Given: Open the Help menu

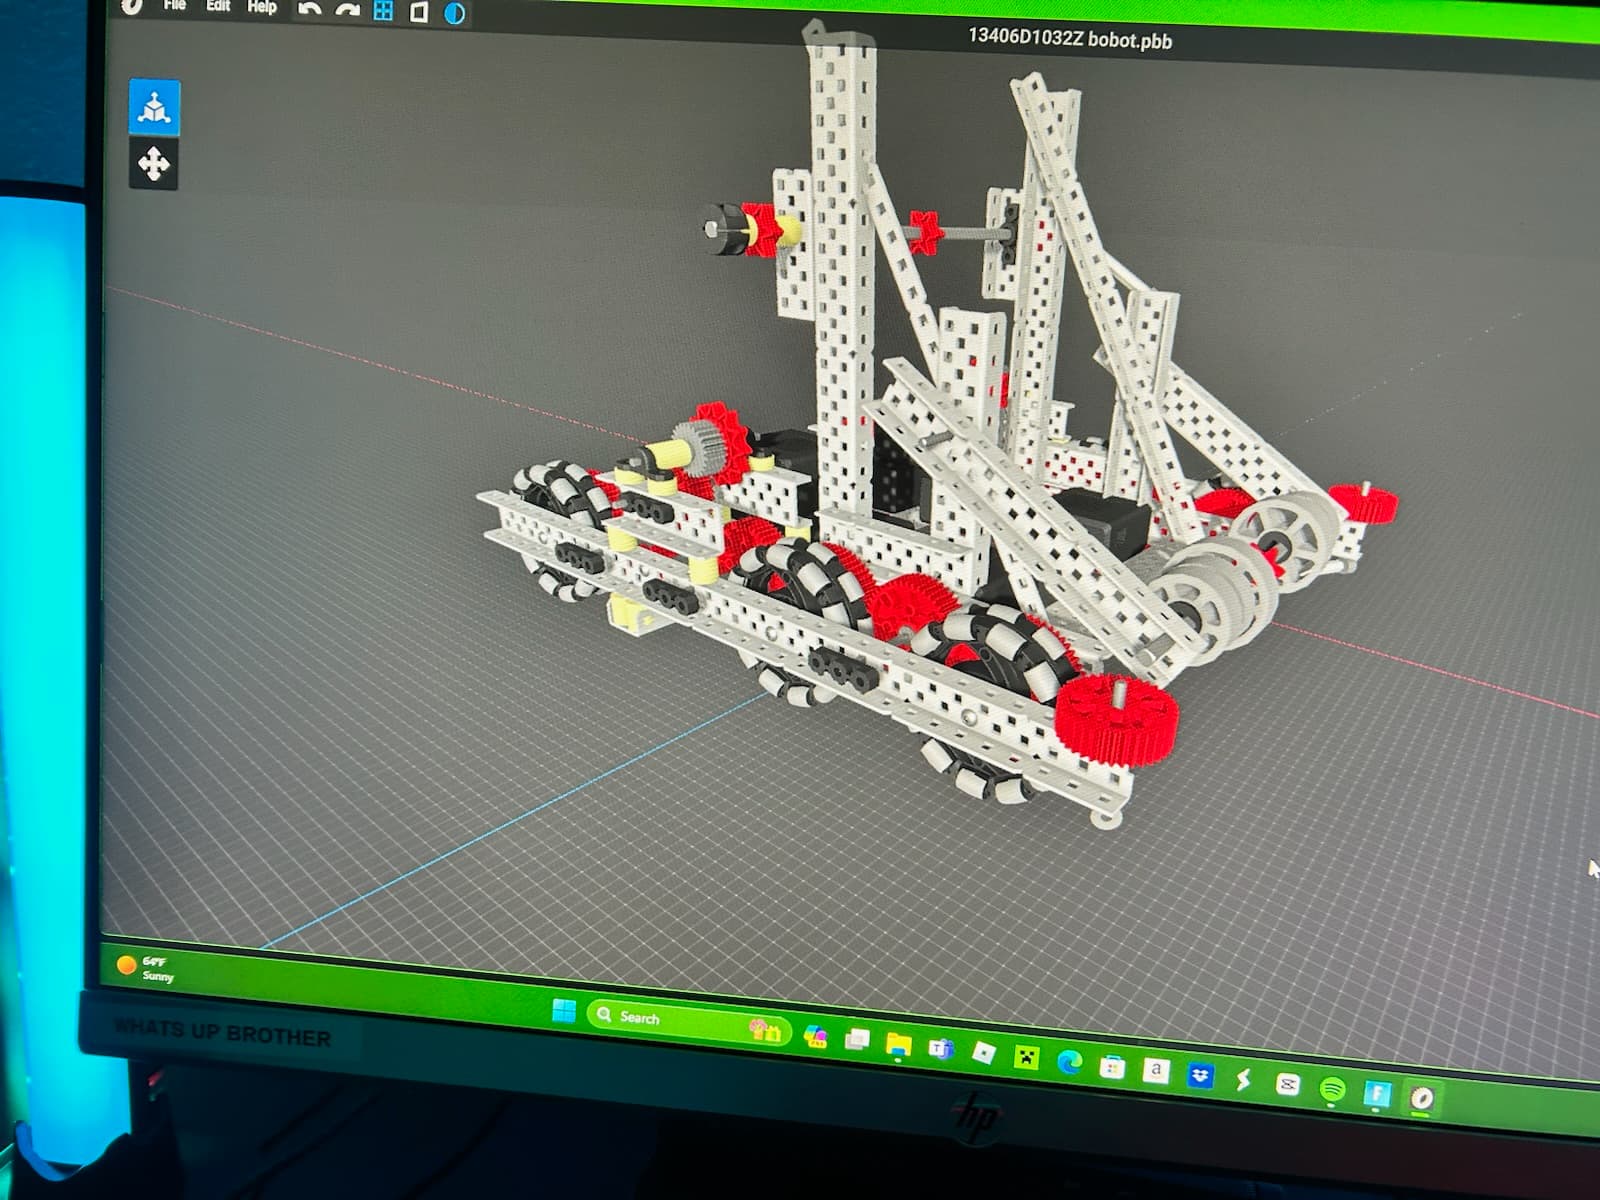Looking at the screenshot, I should point(263,8).
